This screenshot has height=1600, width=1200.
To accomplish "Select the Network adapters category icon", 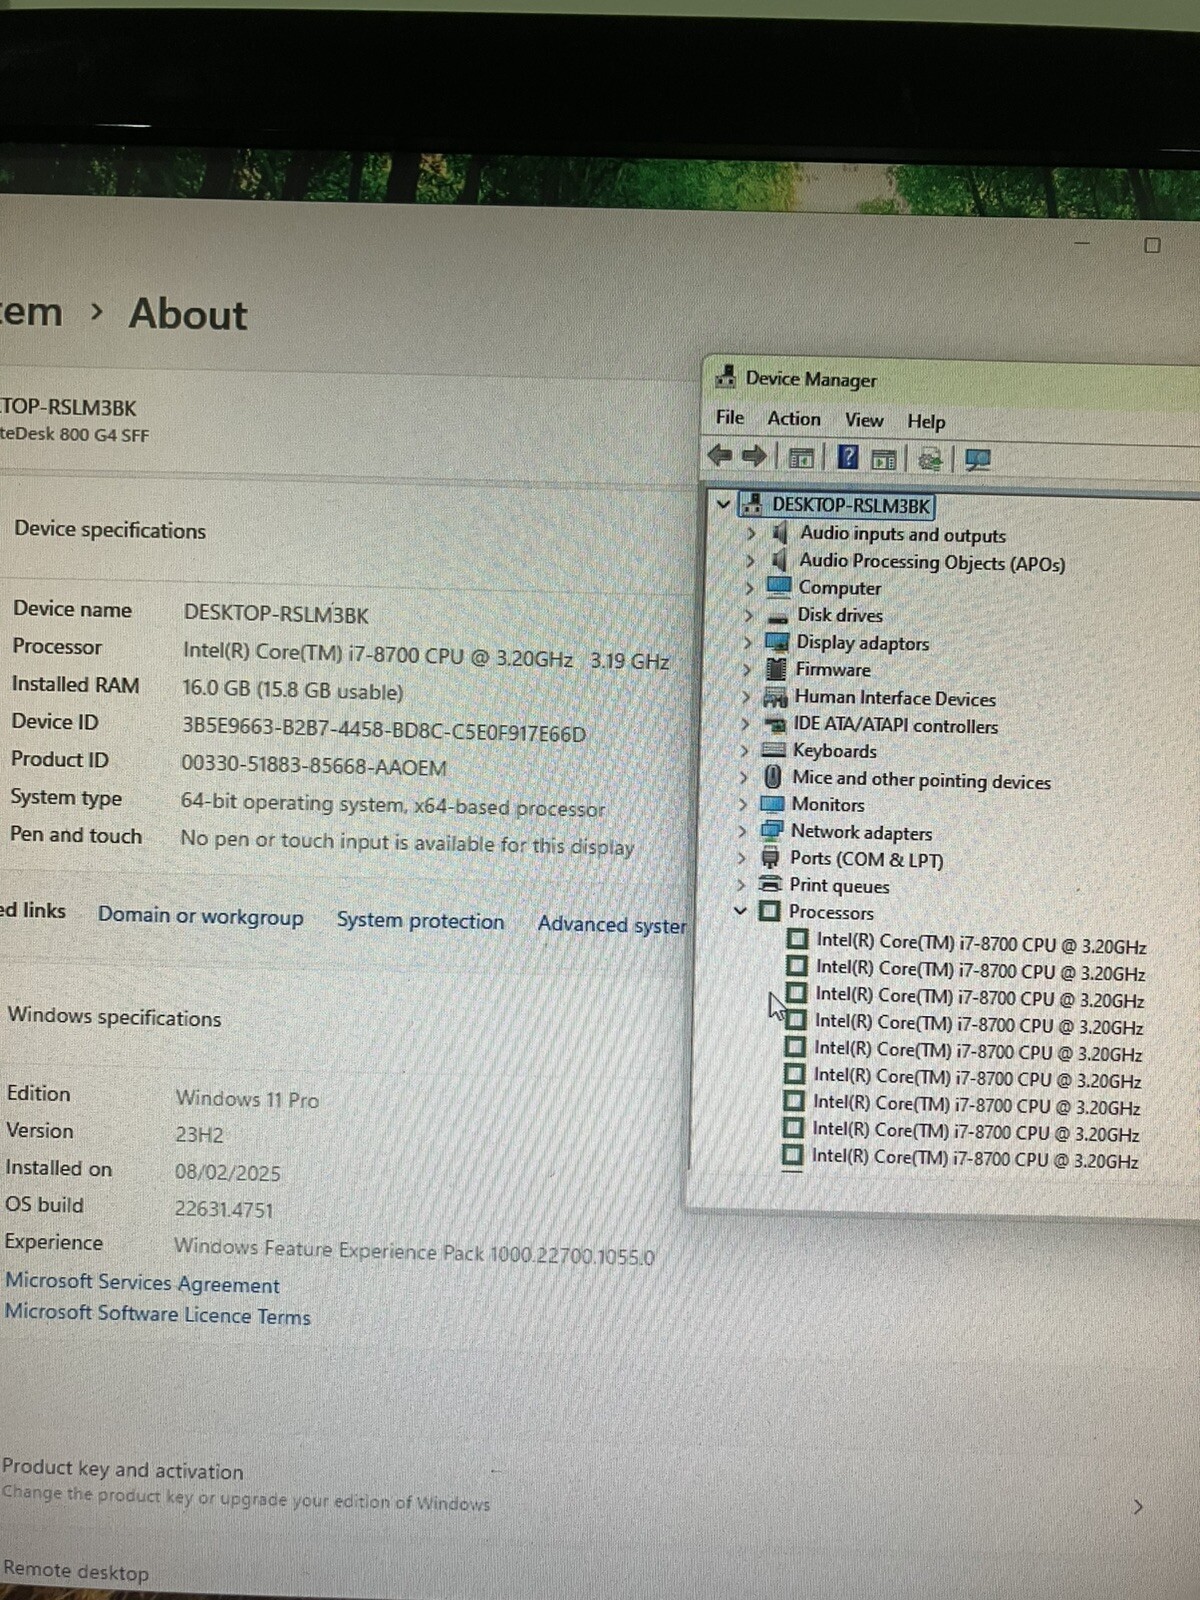I will coord(772,830).
